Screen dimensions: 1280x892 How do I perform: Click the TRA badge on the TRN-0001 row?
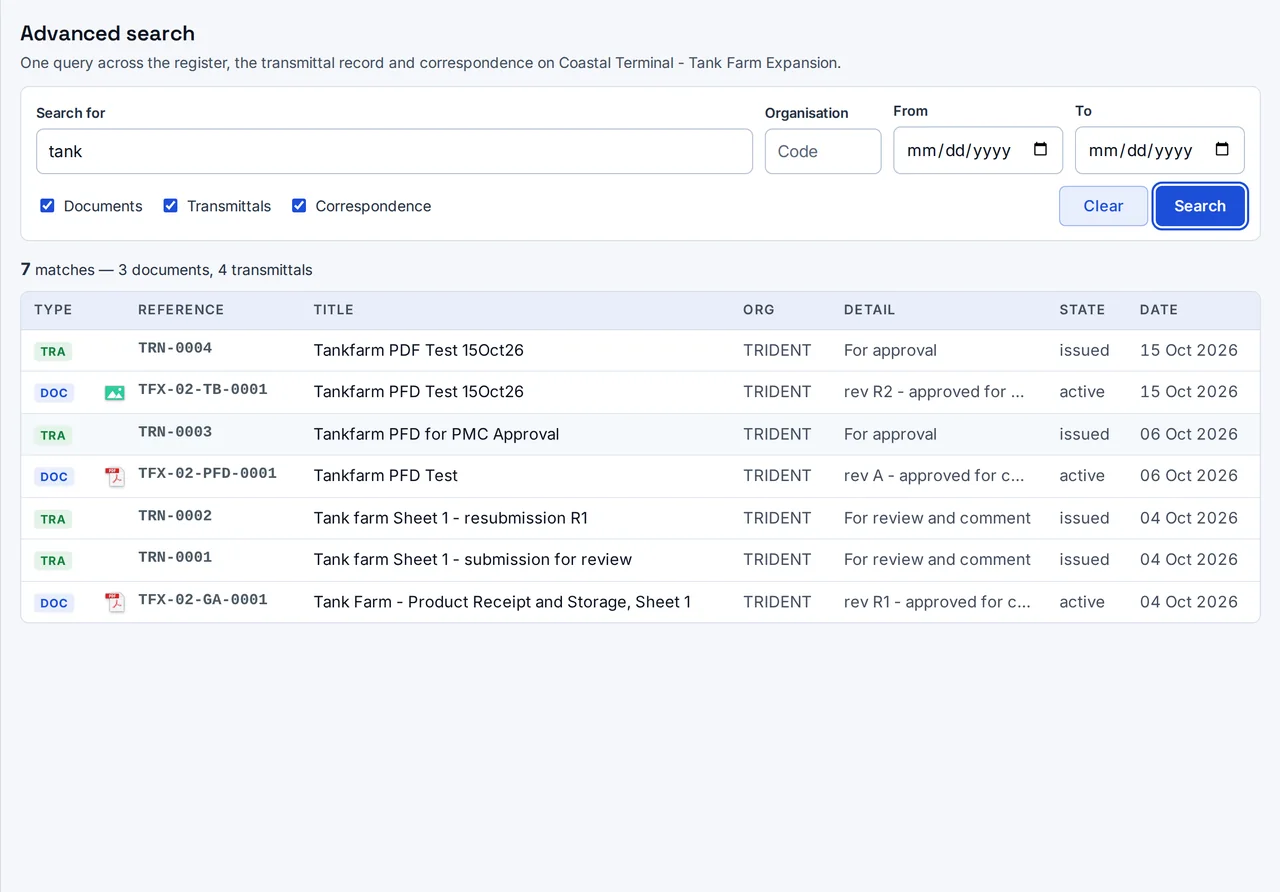click(53, 561)
